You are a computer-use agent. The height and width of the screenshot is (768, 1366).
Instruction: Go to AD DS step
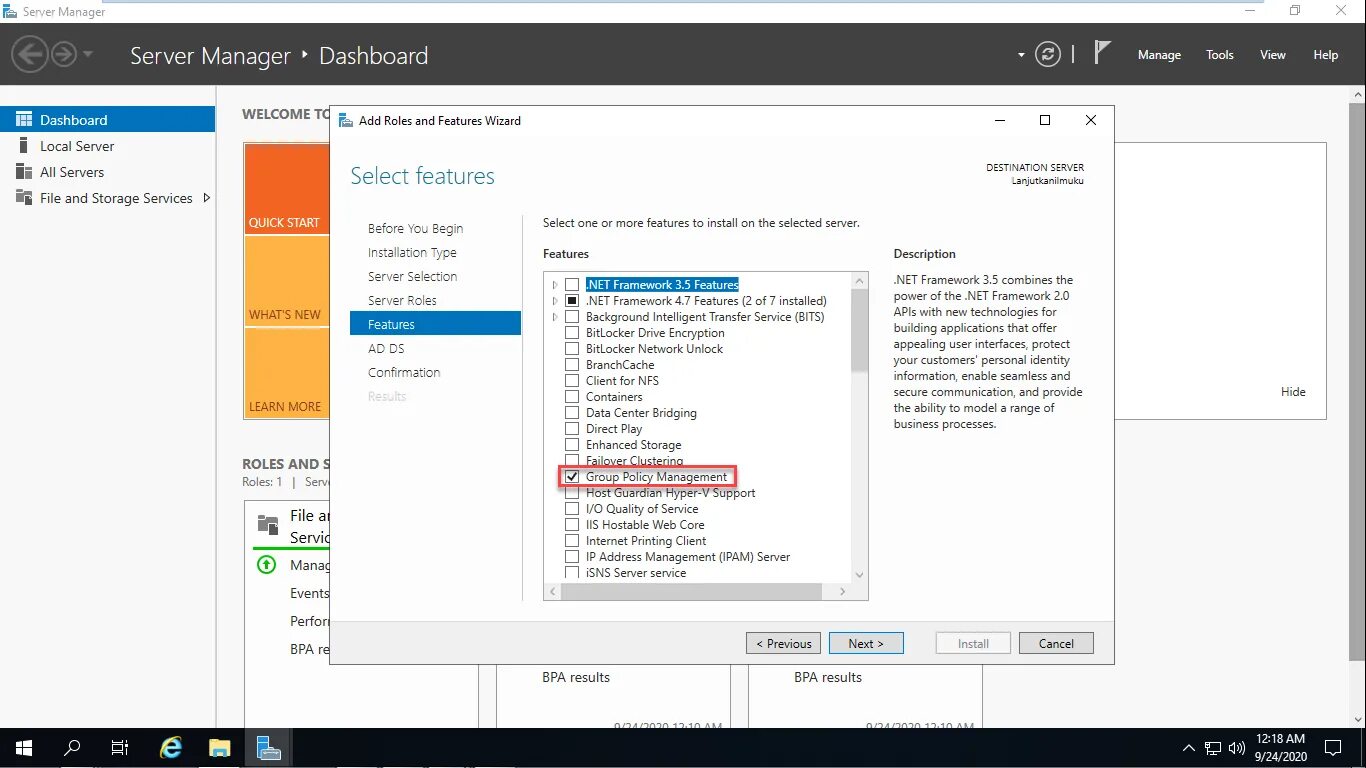[386, 348]
